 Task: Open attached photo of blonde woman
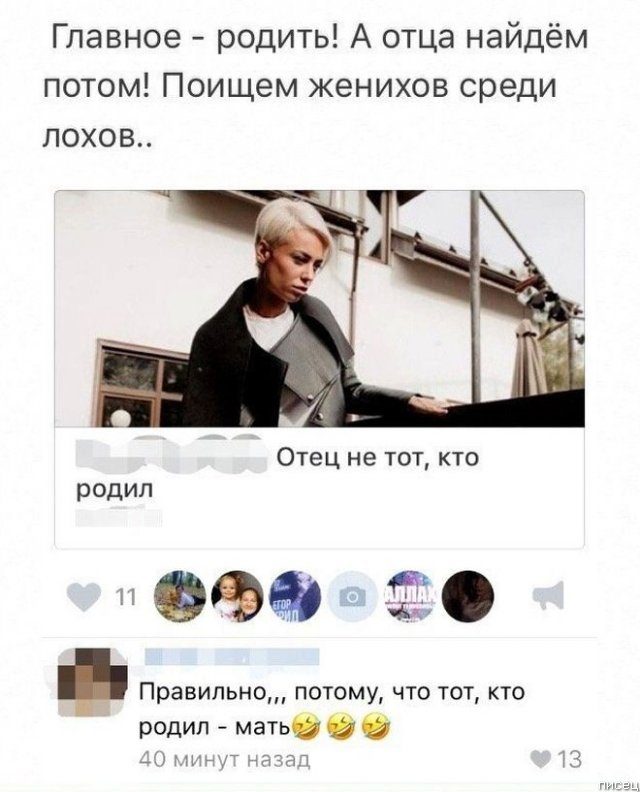319,309
